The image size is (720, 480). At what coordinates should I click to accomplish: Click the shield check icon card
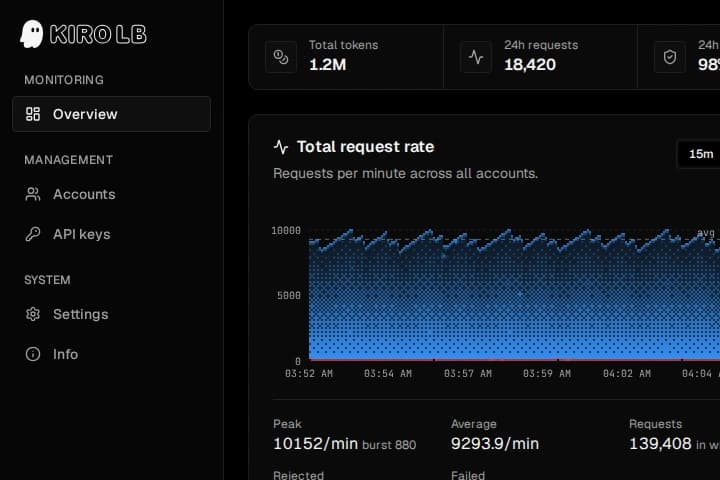tap(670, 57)
